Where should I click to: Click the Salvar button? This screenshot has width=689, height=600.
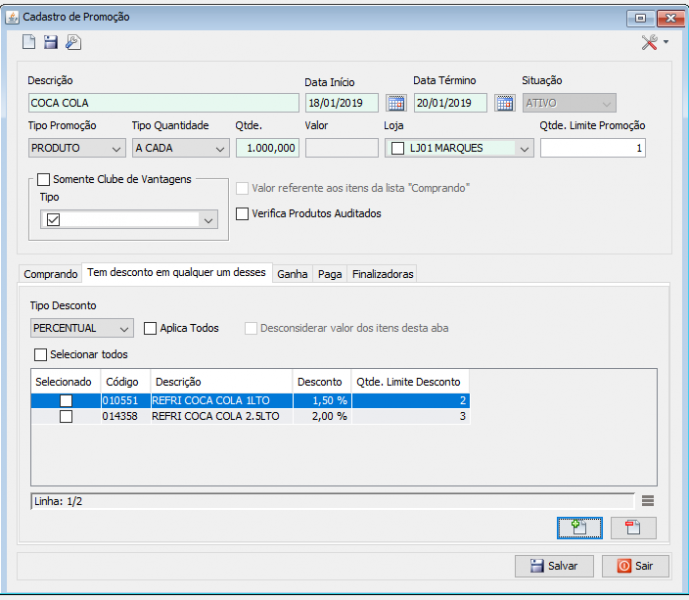pyautogui.click(x=553, y=566)
